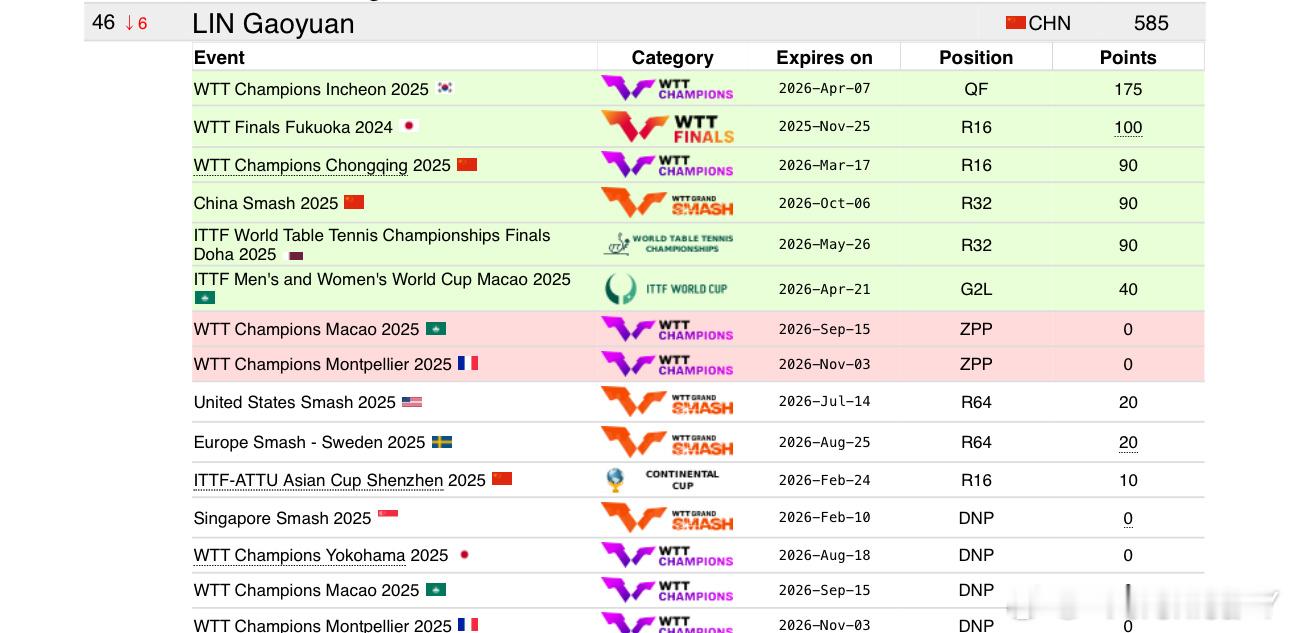Open the WTT Champions Chongqing link
This screenshot has height=633, width=1290.
[301, 165]
